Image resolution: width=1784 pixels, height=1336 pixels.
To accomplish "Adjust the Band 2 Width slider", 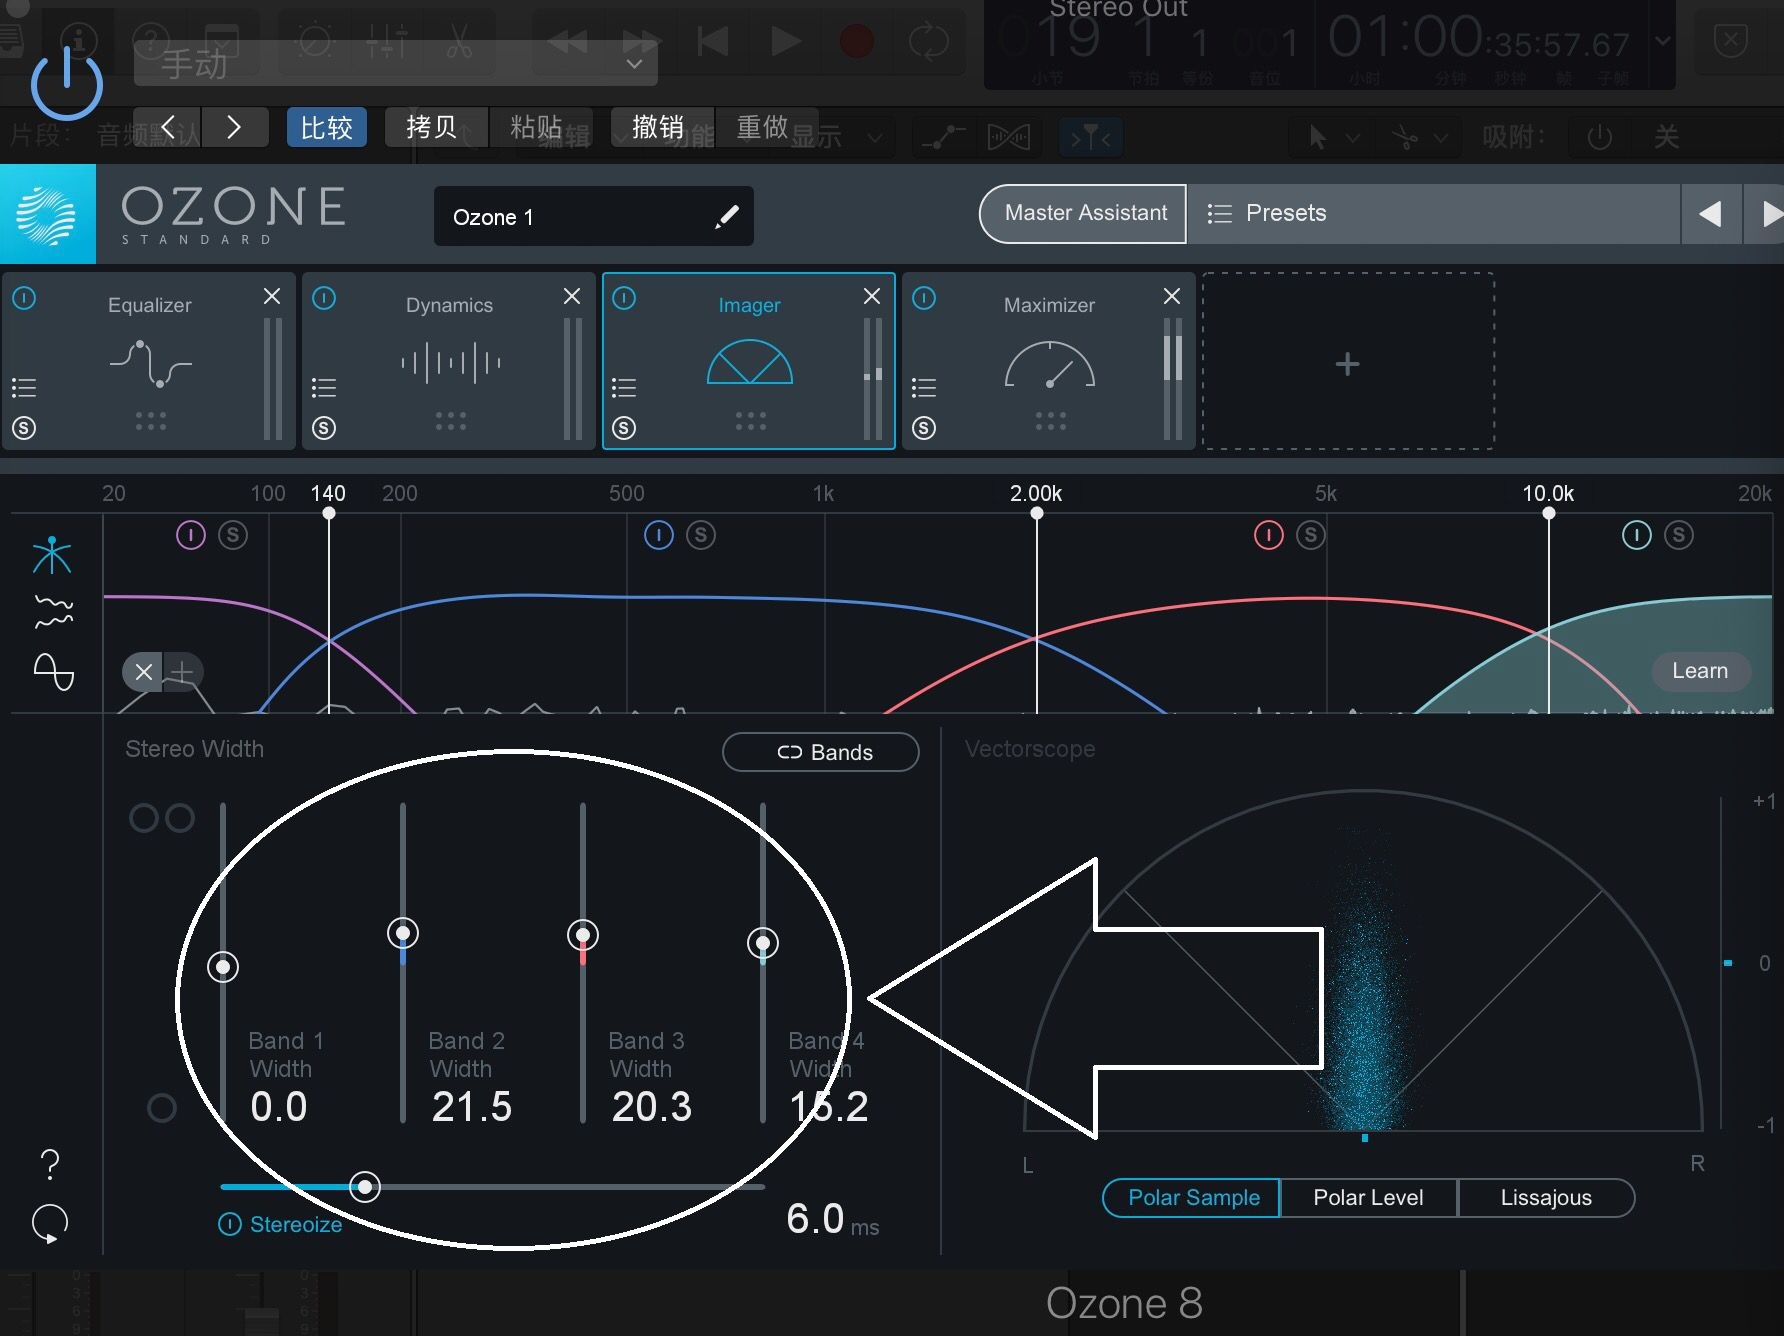I will pyautogui.click(x=403, y=933).
